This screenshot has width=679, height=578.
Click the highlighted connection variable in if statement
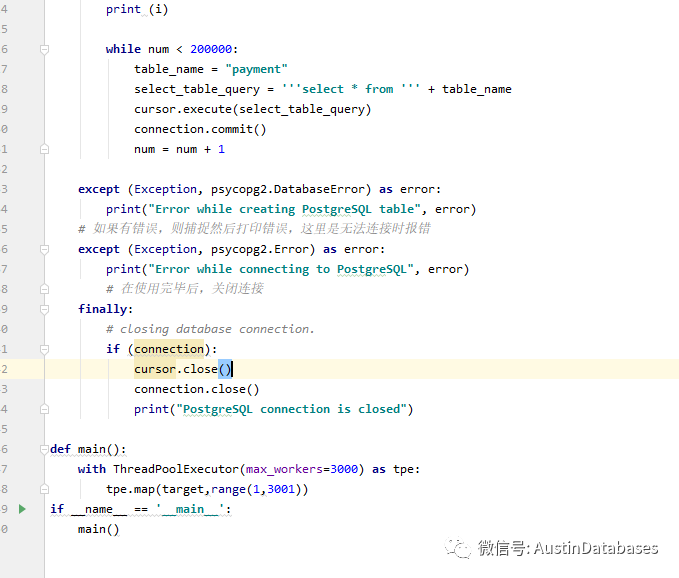168,349
